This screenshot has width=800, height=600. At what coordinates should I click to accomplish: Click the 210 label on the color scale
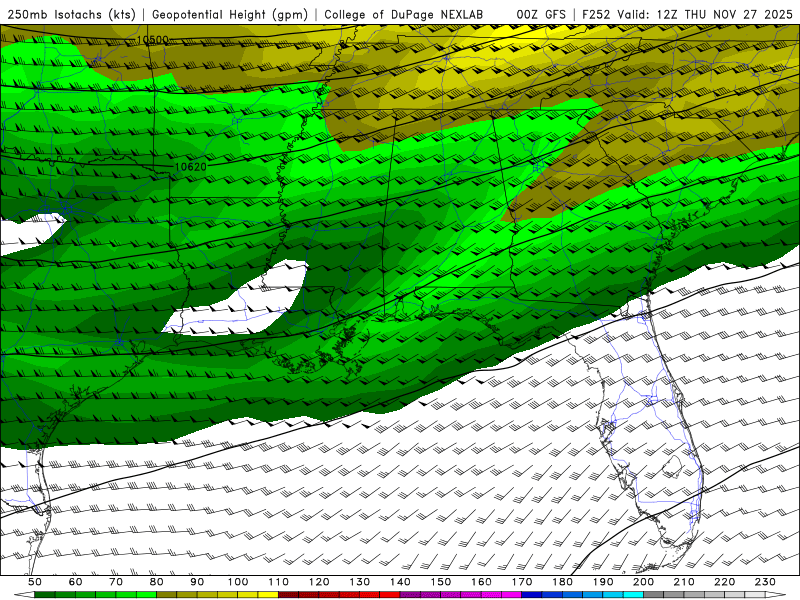pos(684,582)
